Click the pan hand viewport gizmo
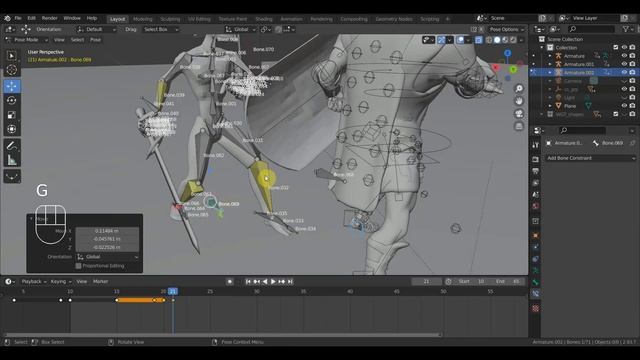640x360 pixels. pyautogui.click(x=519, y=101)
